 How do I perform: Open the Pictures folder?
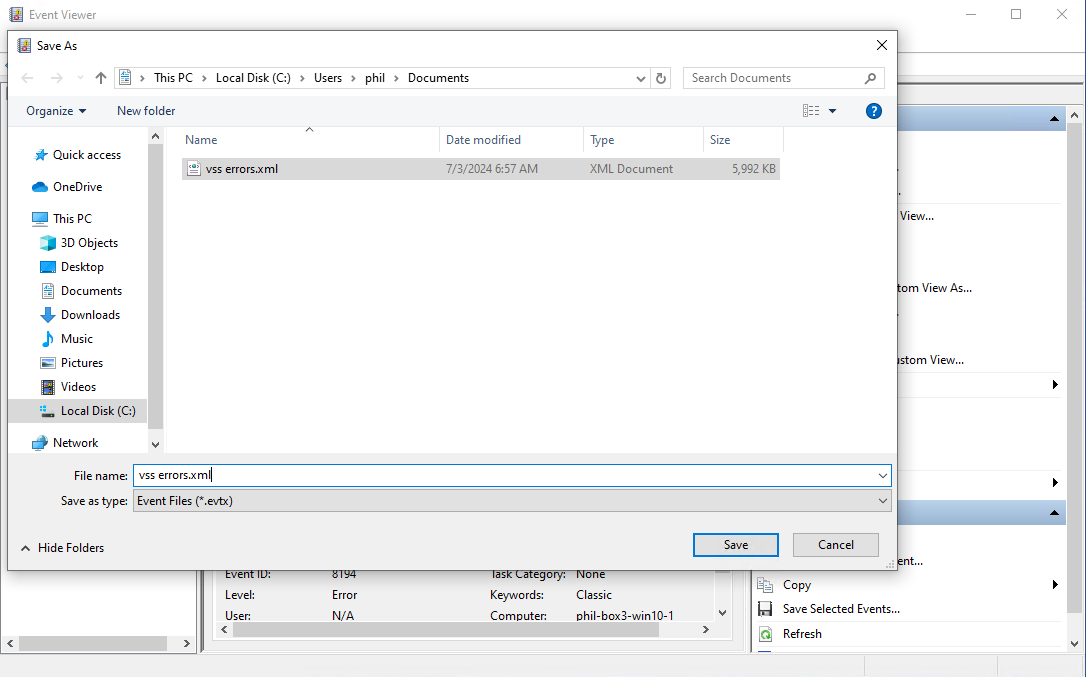tap(82, 363)
